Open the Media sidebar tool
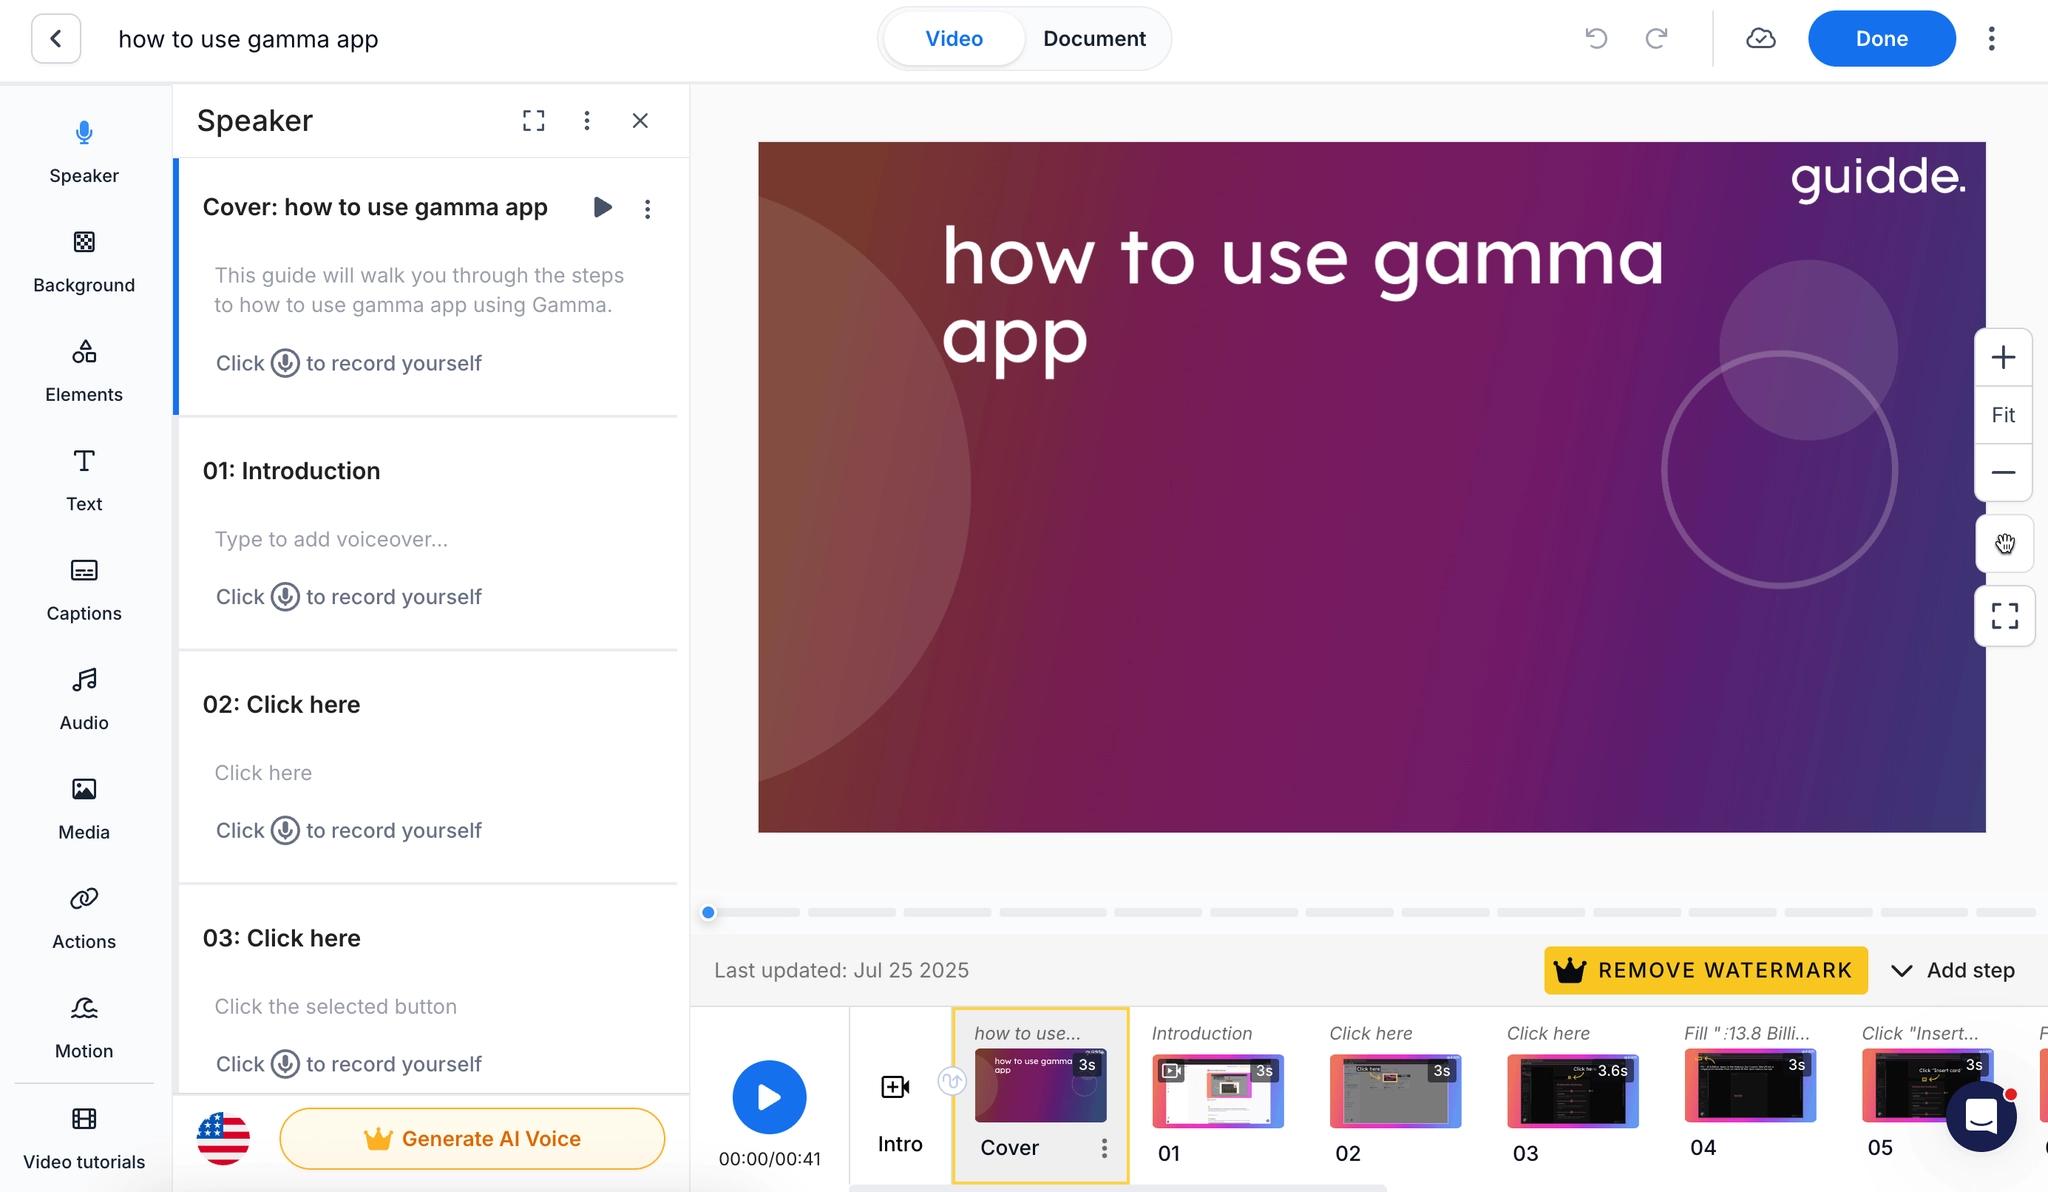 tap(84, 808)
